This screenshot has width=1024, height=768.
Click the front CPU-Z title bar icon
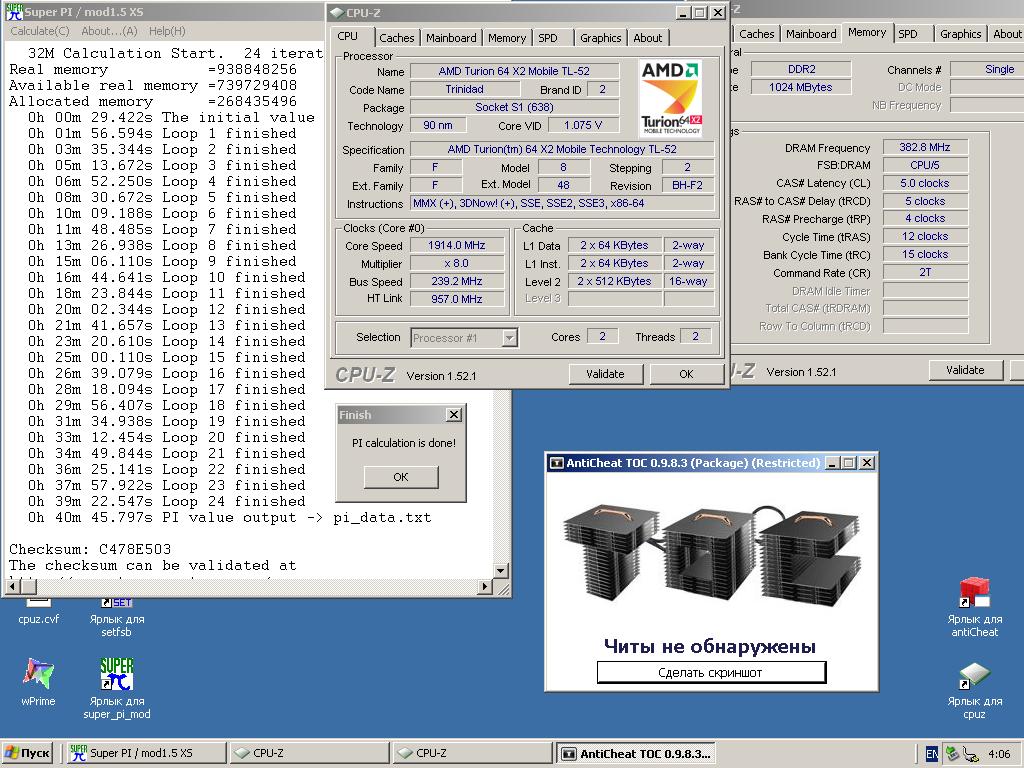pos(337,12)
